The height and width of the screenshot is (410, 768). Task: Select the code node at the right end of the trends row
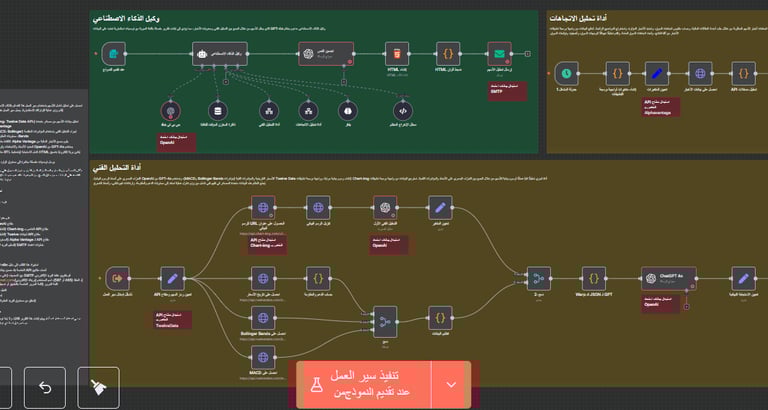(744, 73)
